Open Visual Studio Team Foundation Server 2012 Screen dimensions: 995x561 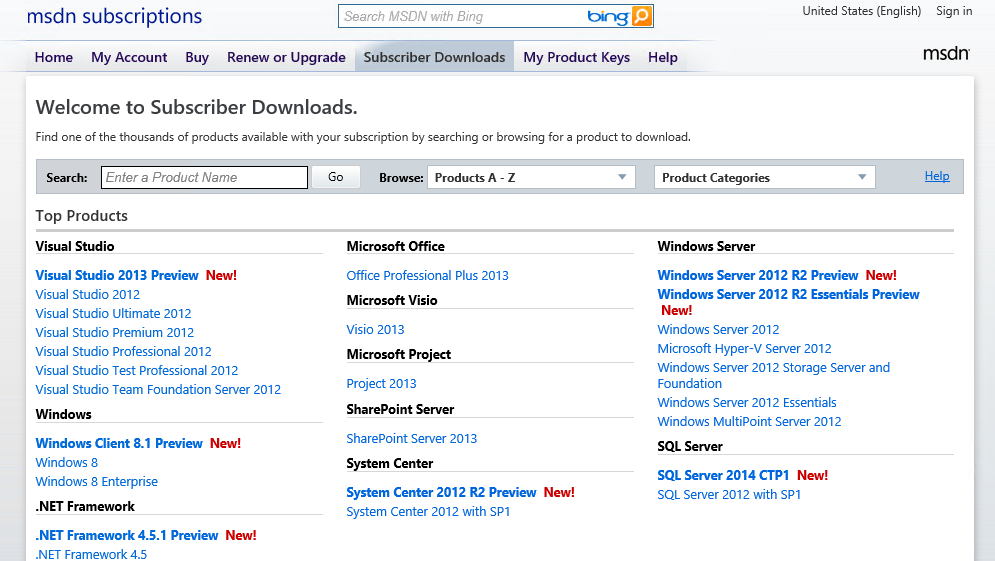coord(158,390)
